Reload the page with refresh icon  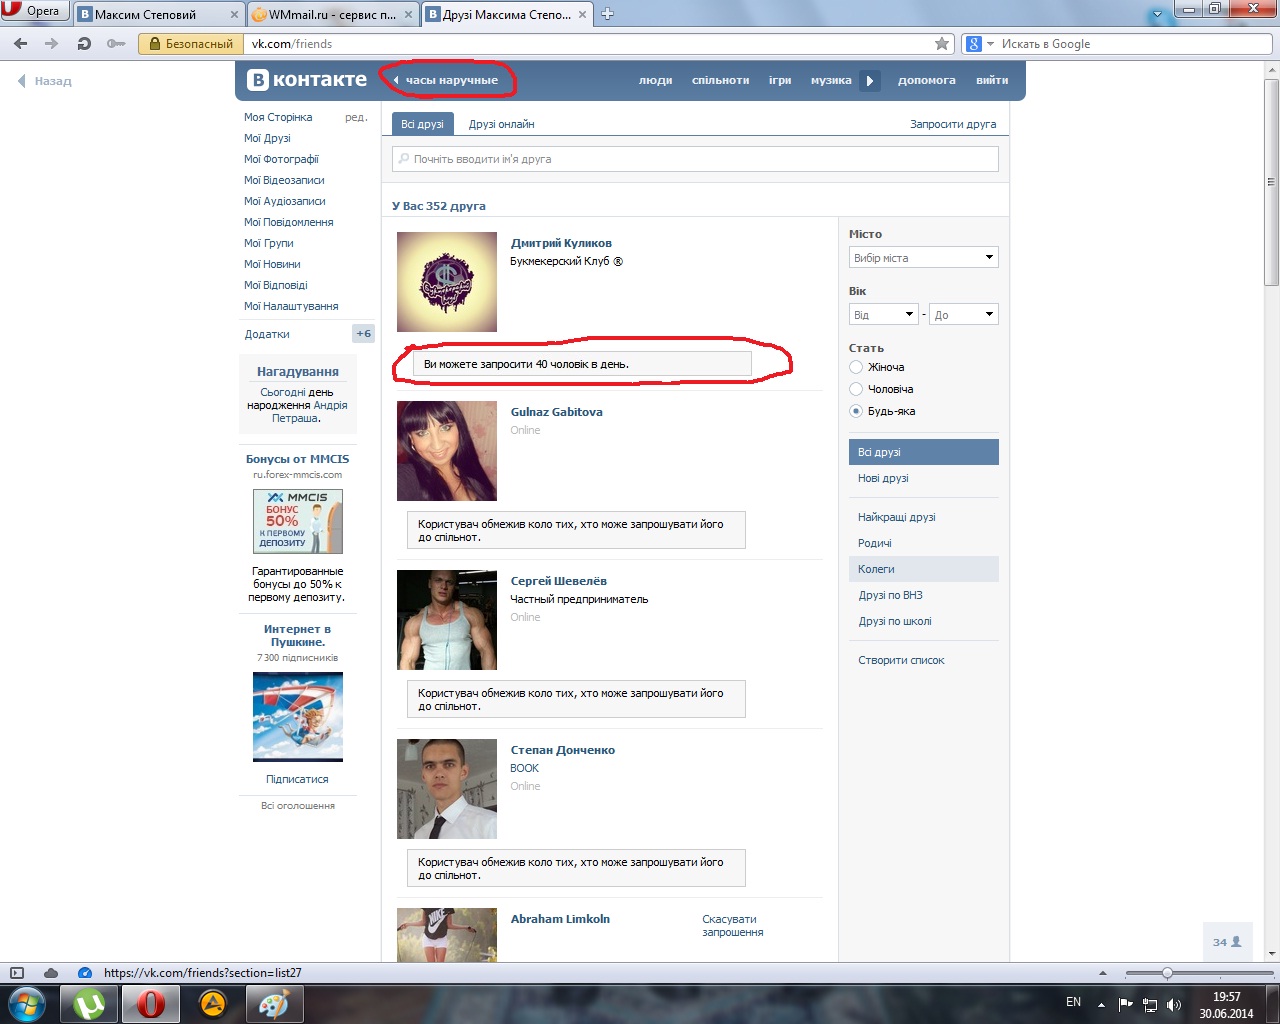coord(84,44)
